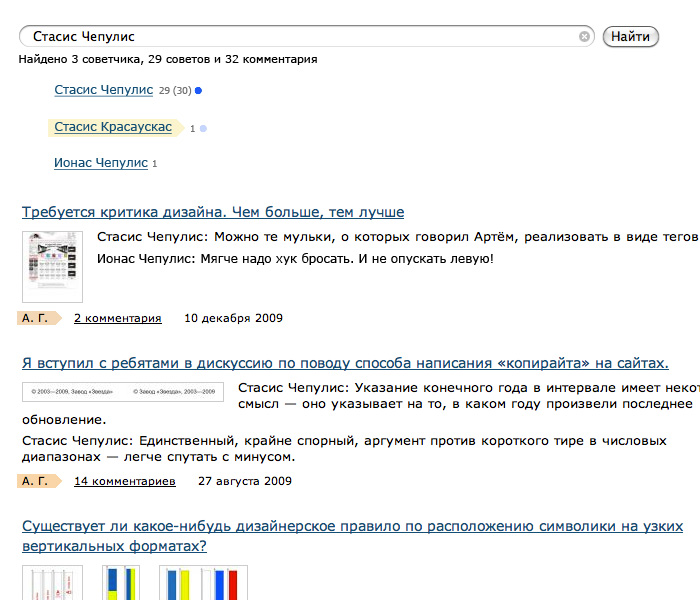700x600 pixels.
Task: Open the post Требуется критика дизайна
Action: [213, 212]
